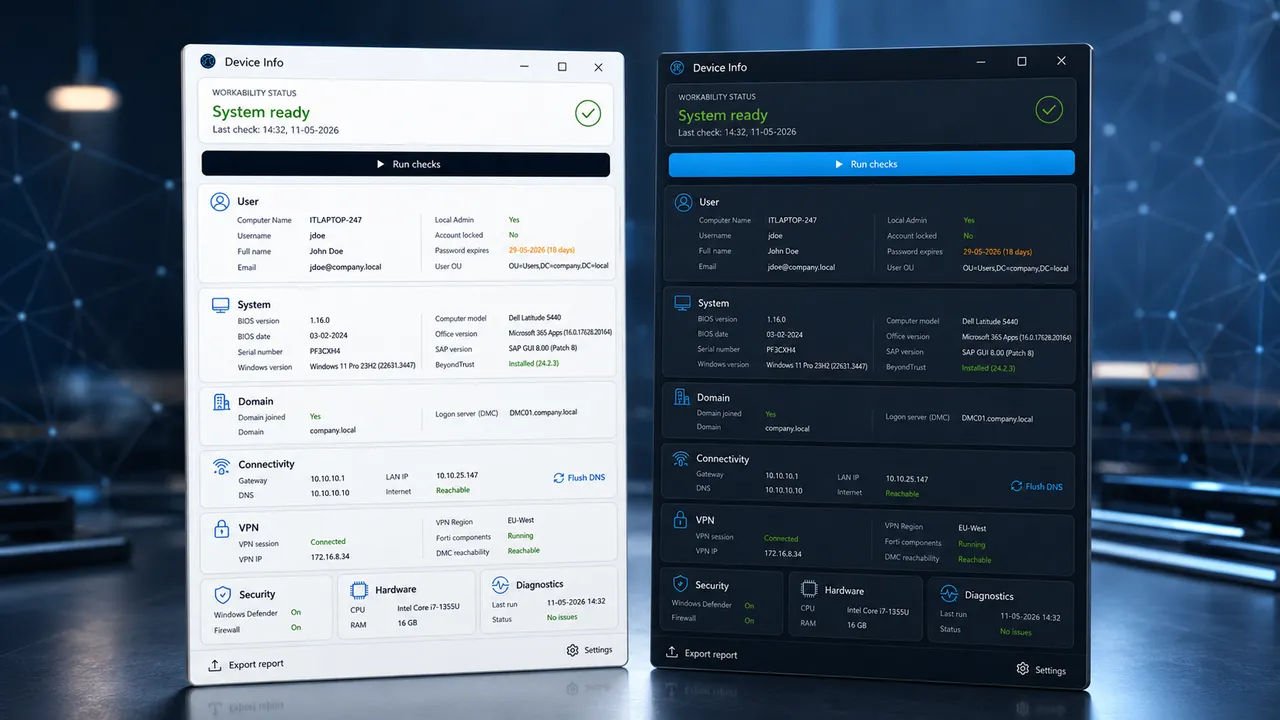
Task: Run checks in the light window
Action: tap(406, 164)
